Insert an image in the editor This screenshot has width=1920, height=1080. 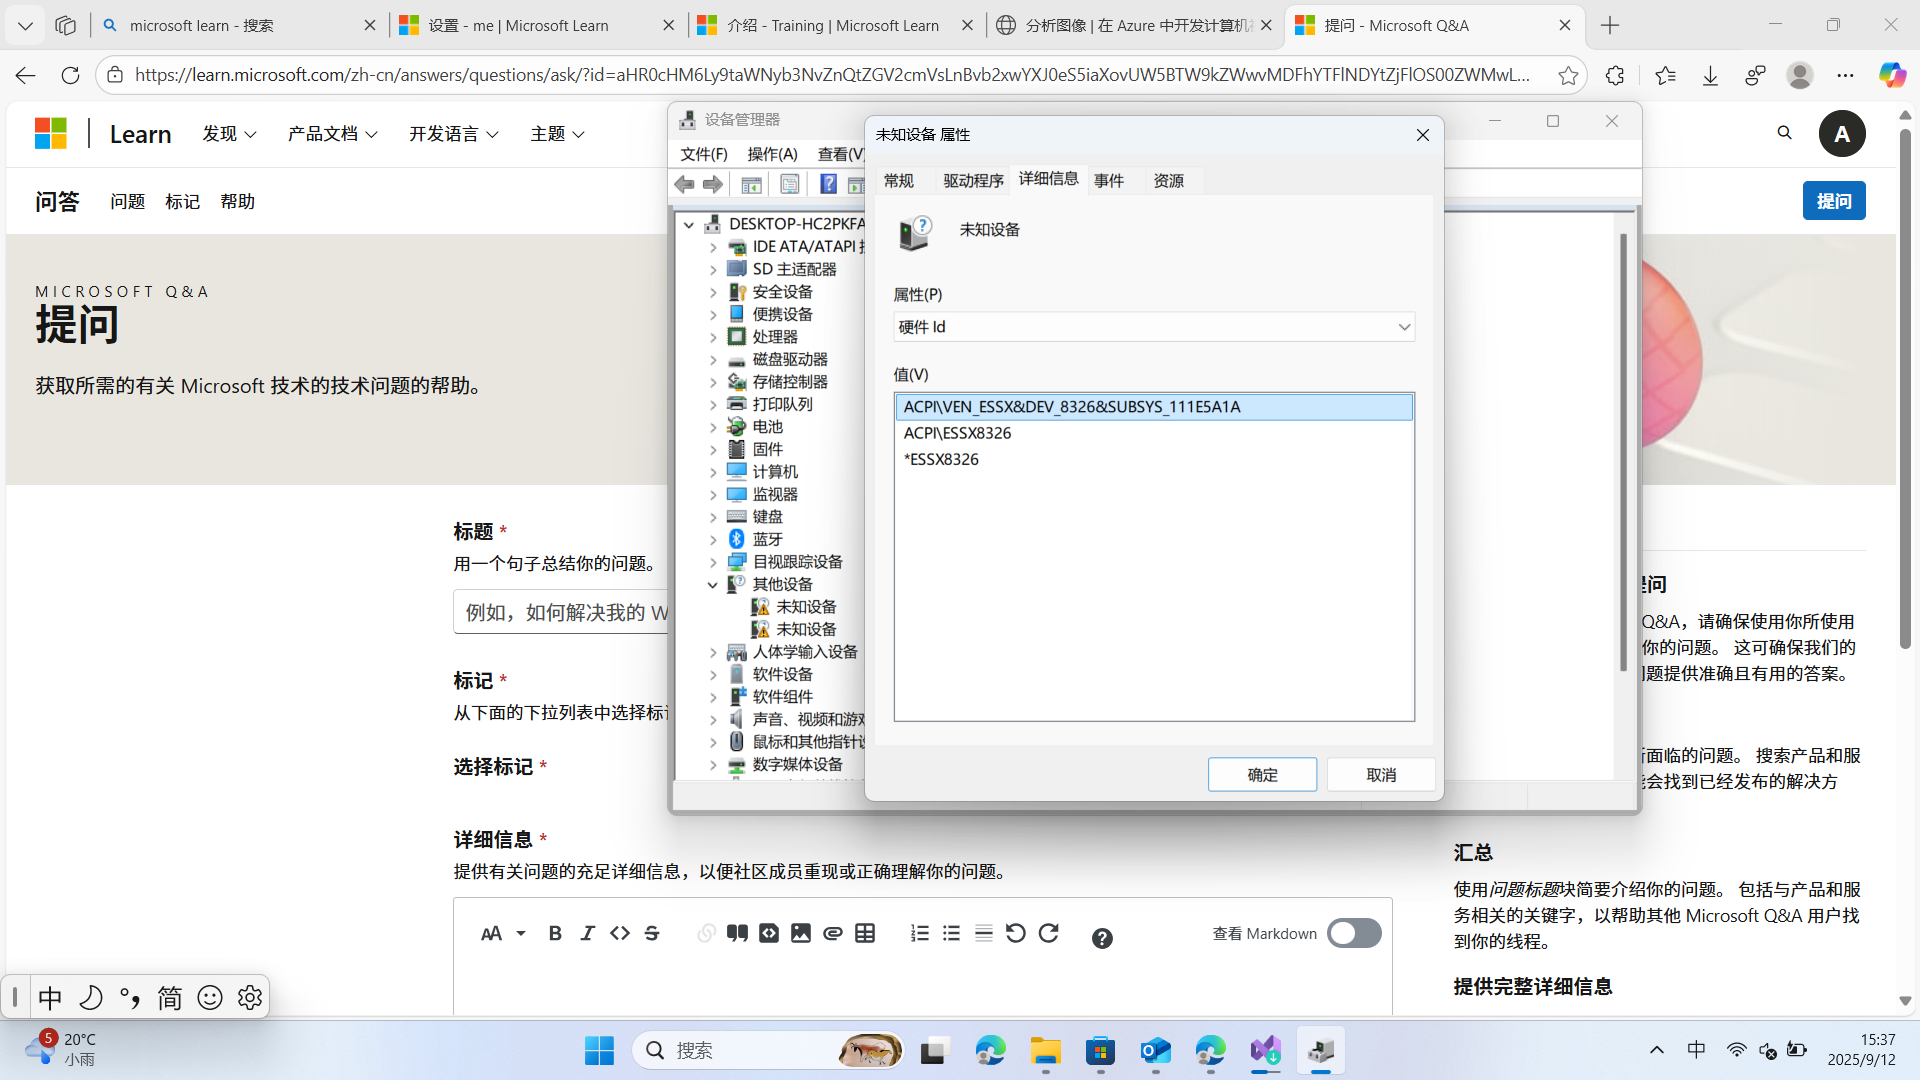(x=801, y=933)
